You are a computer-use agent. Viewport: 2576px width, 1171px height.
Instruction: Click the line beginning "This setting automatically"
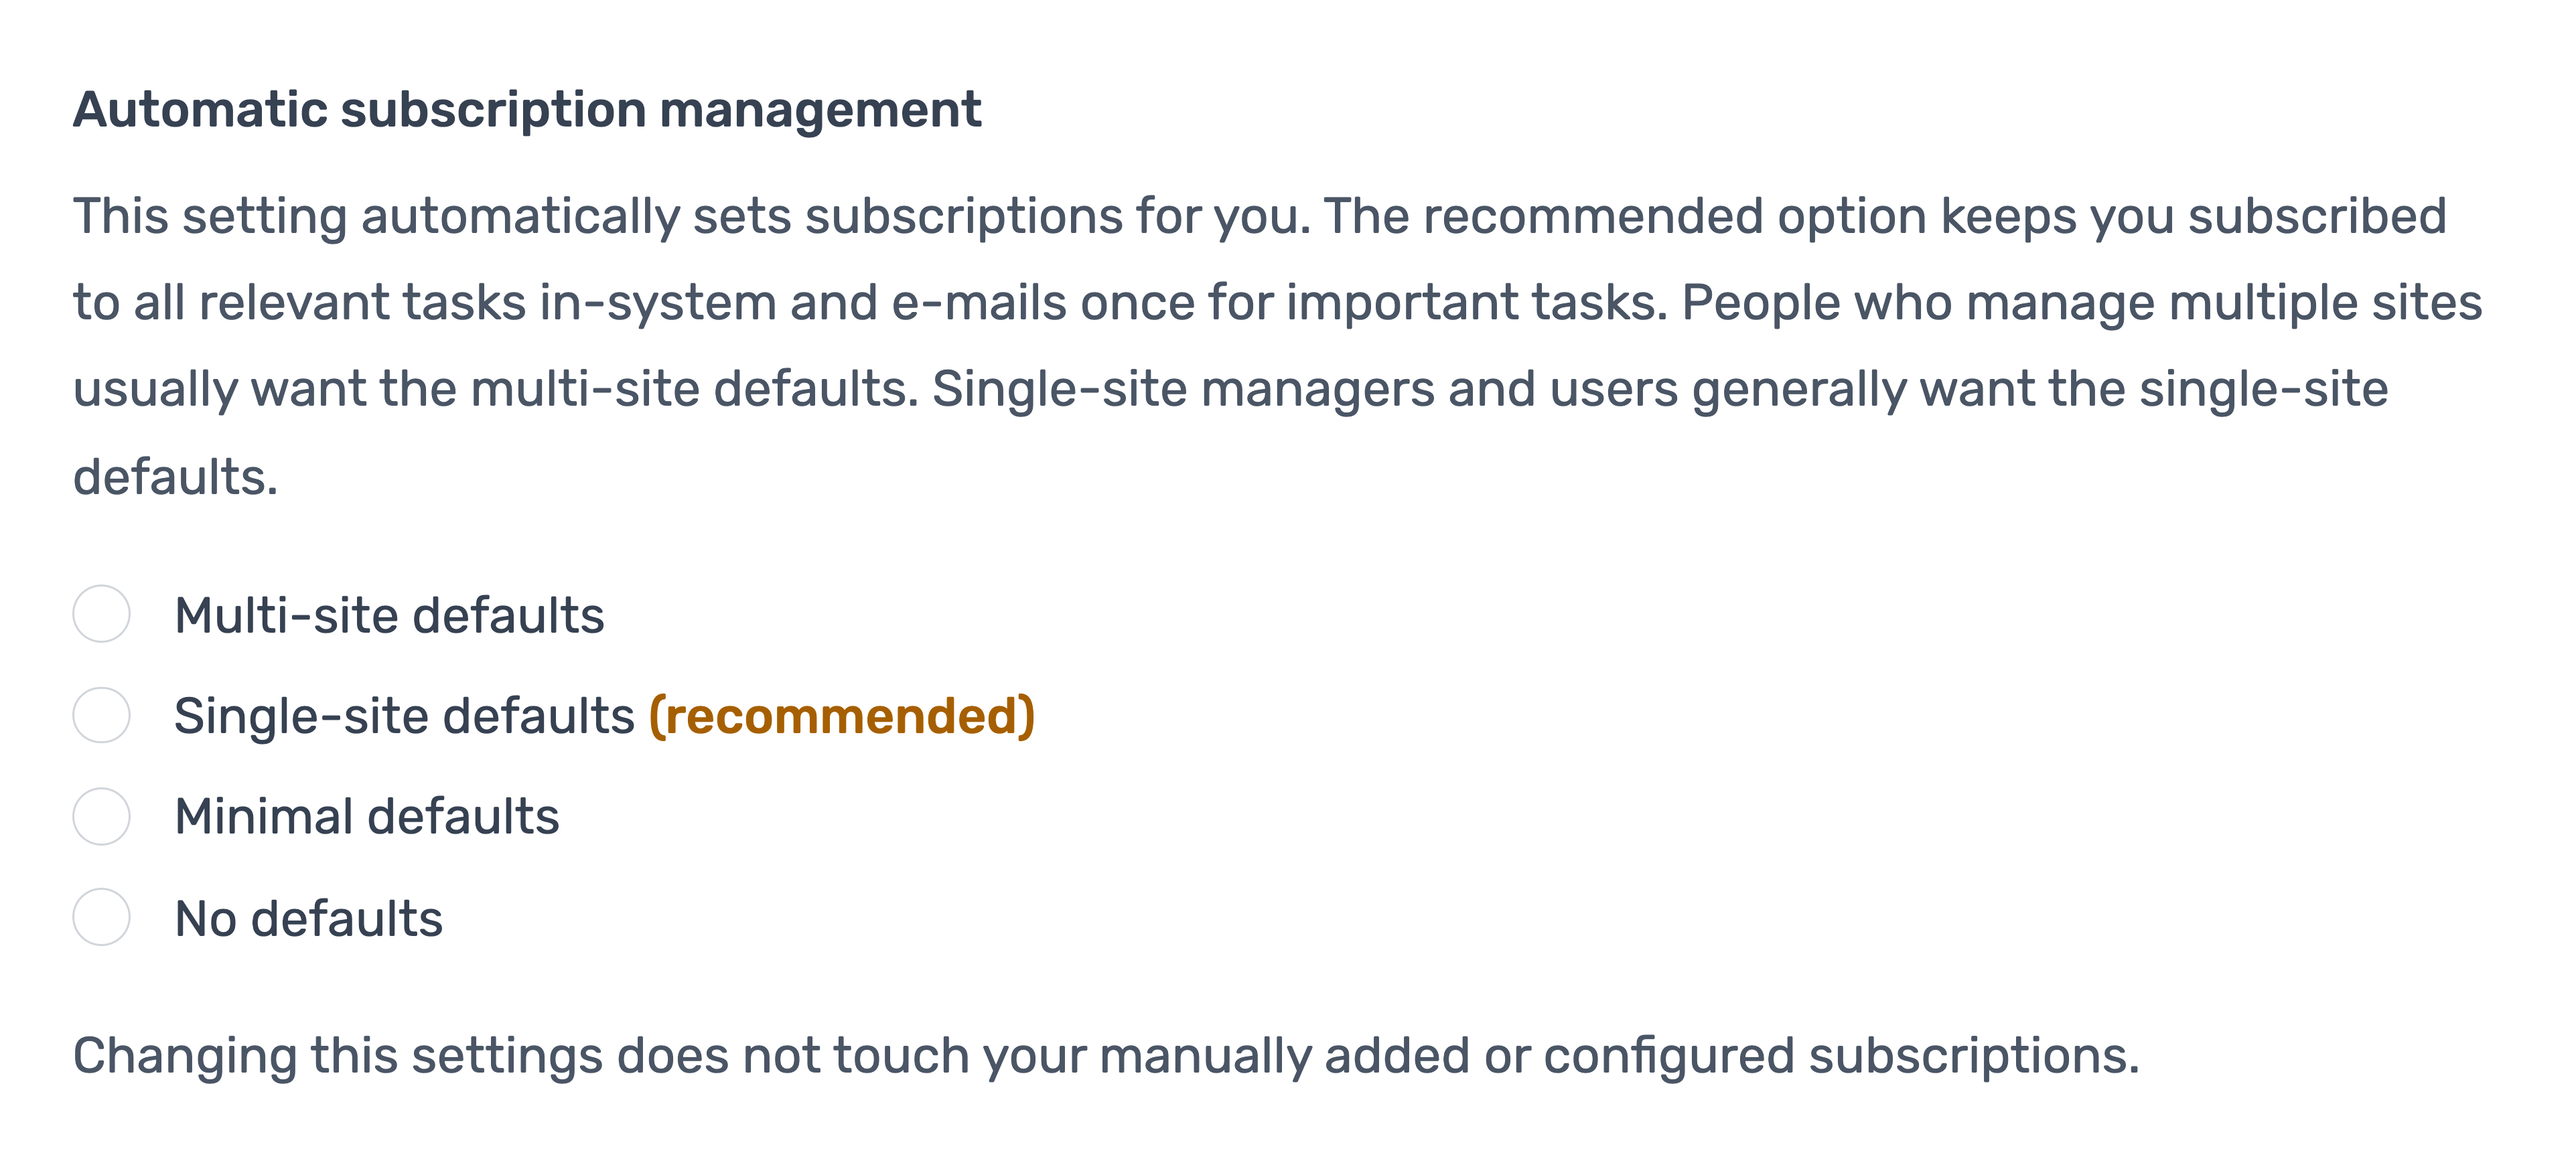point(1260,217)
